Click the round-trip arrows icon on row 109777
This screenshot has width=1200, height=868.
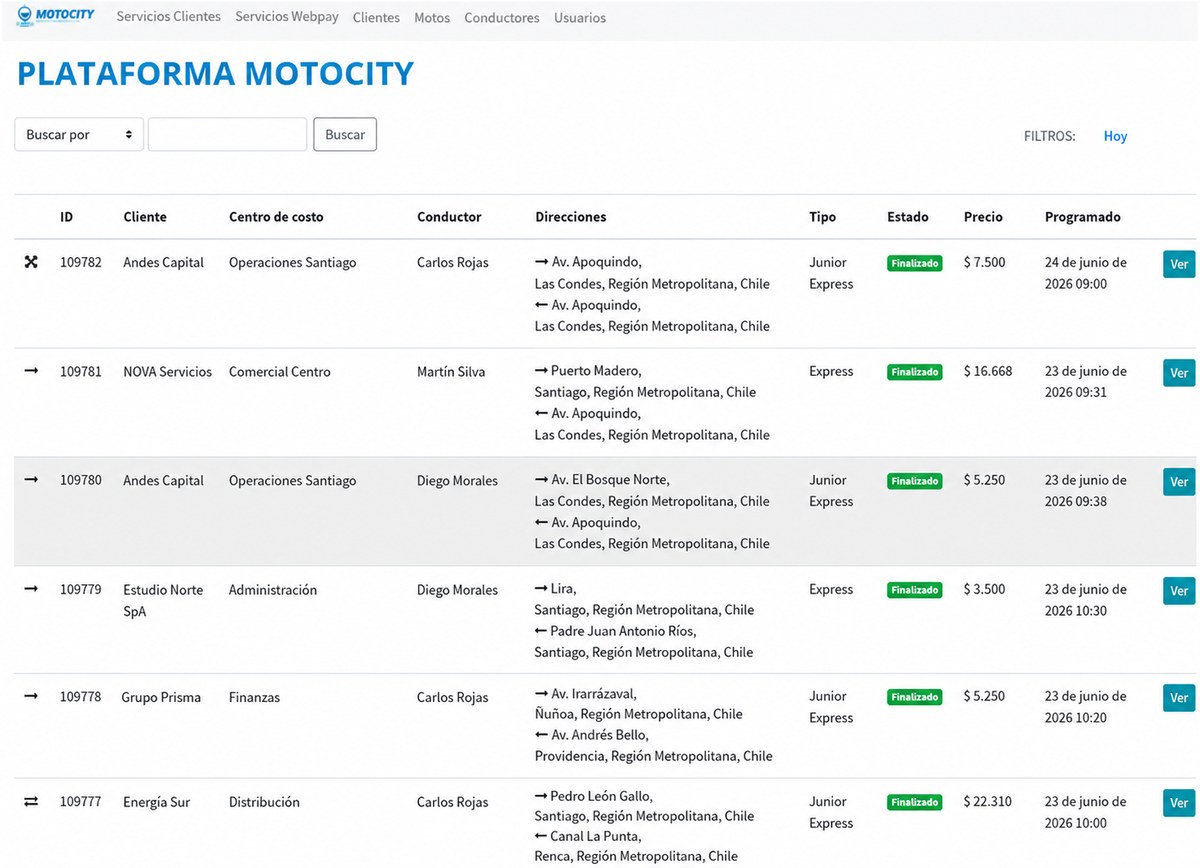pyautogui.click(x=31, y=801)
